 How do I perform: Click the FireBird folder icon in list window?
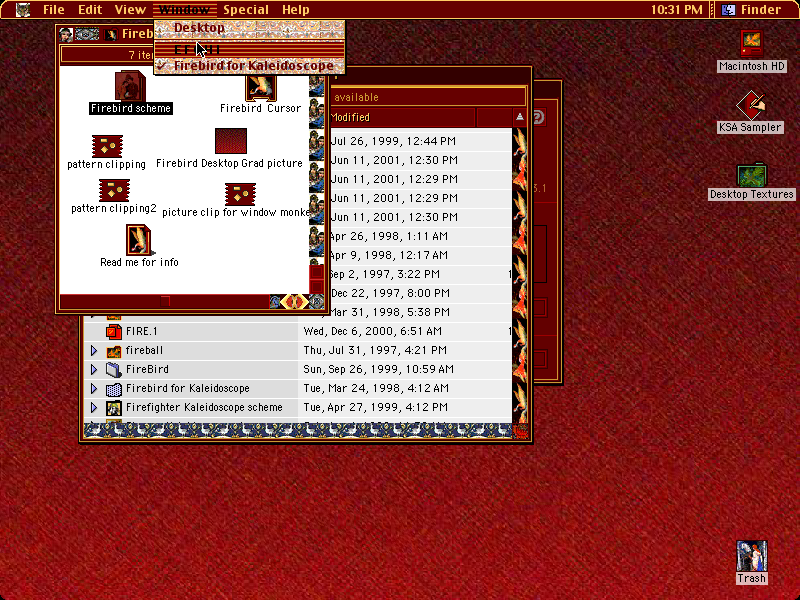click(113, 369)
